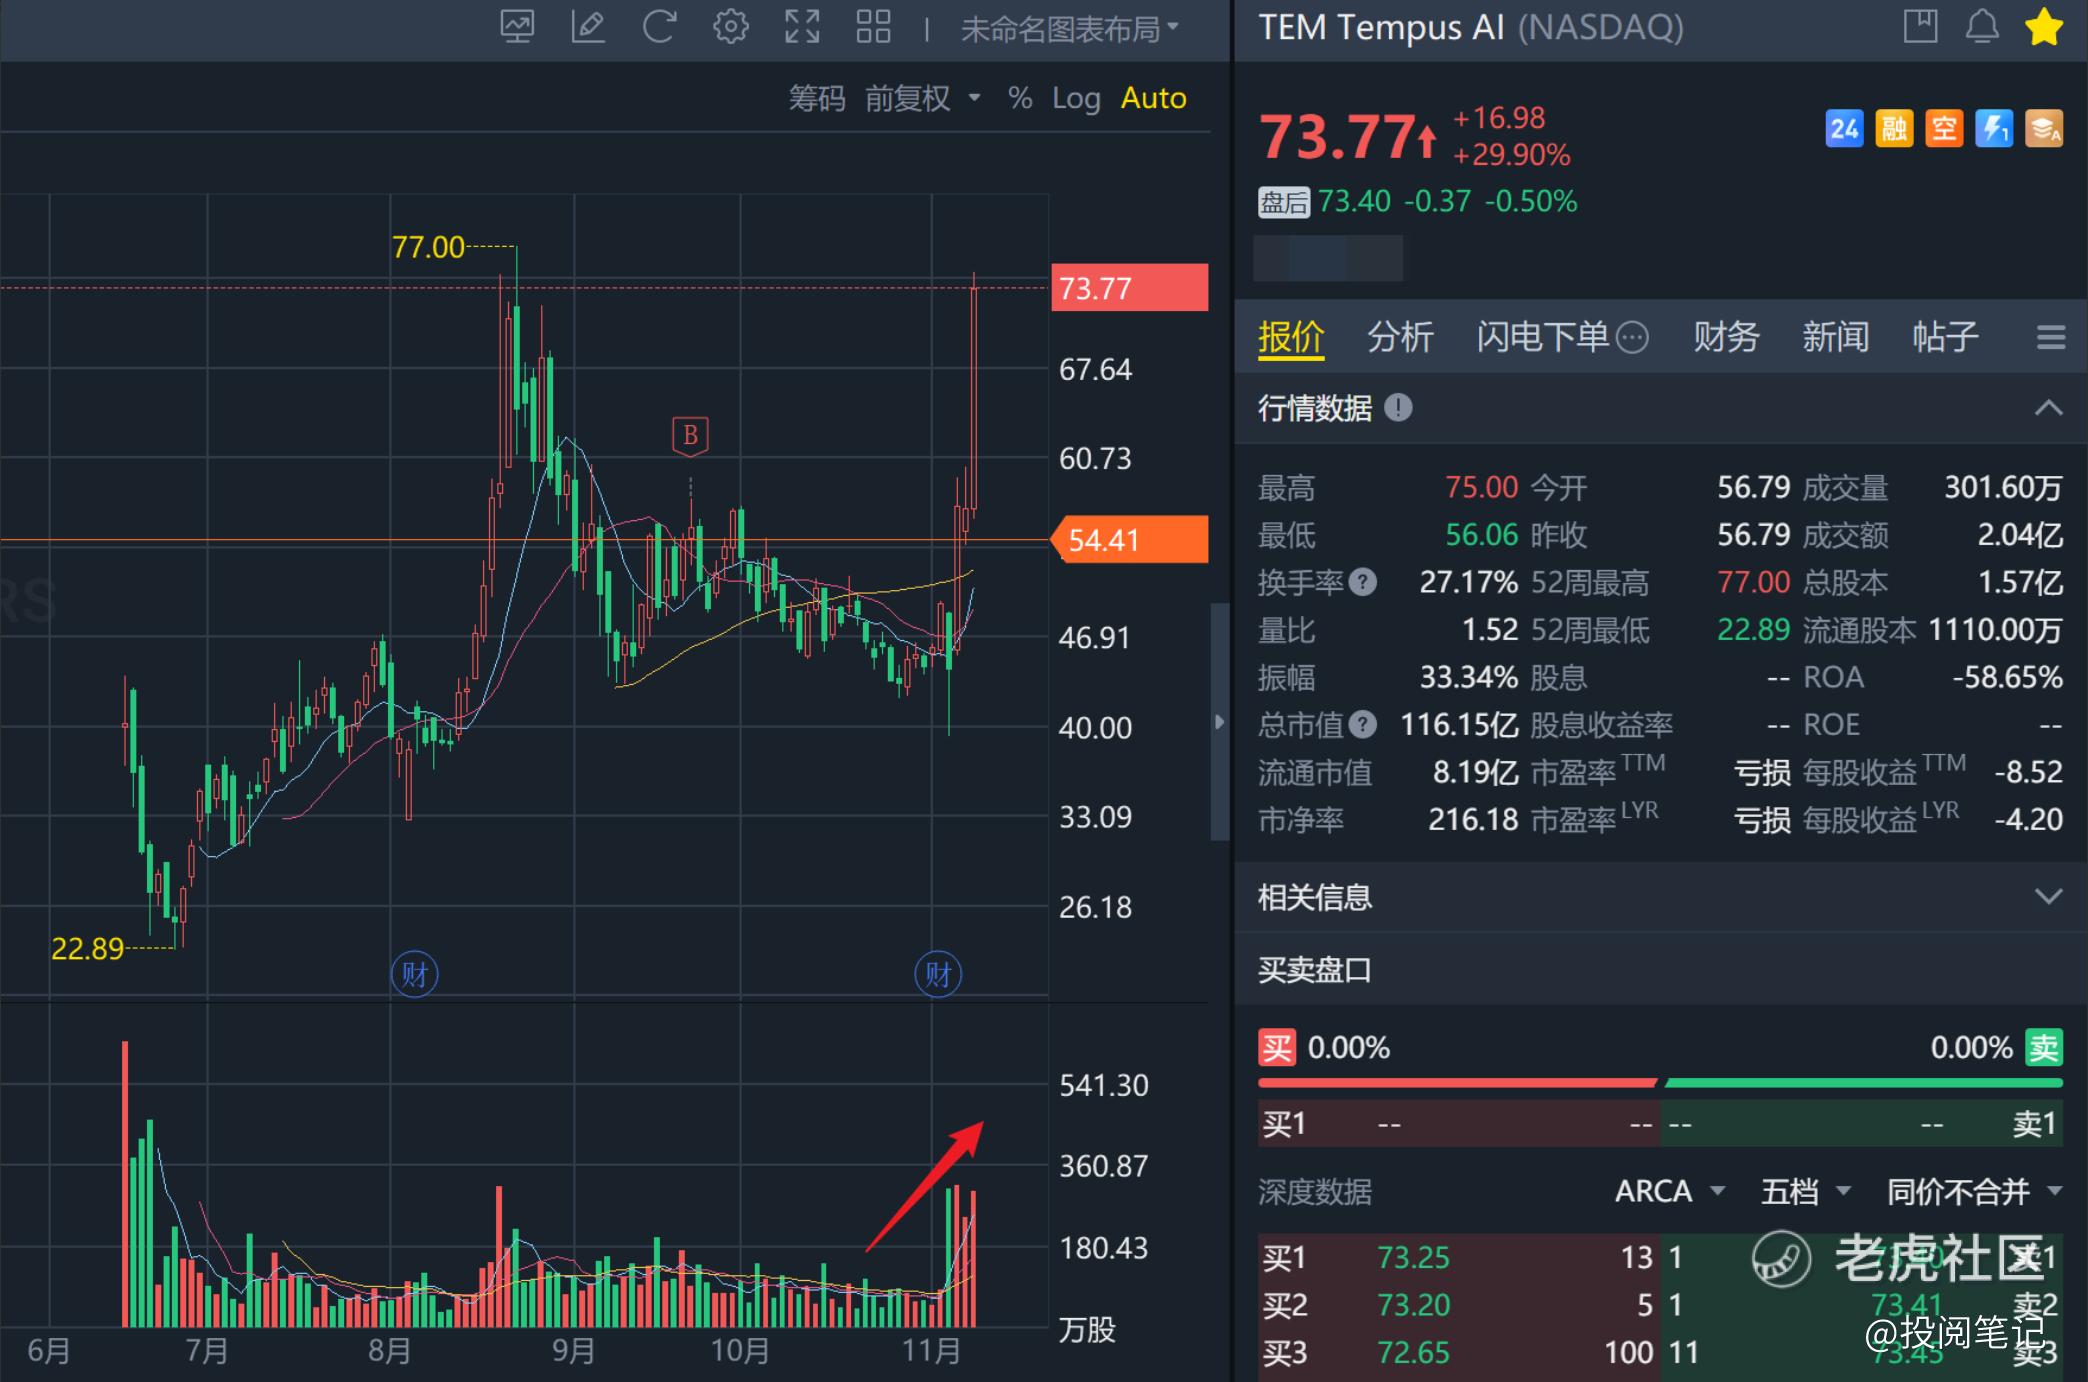Screen dimensions: 2088x1382
Task: Expand the 相关信息 section
Action: click(2048, 897)
